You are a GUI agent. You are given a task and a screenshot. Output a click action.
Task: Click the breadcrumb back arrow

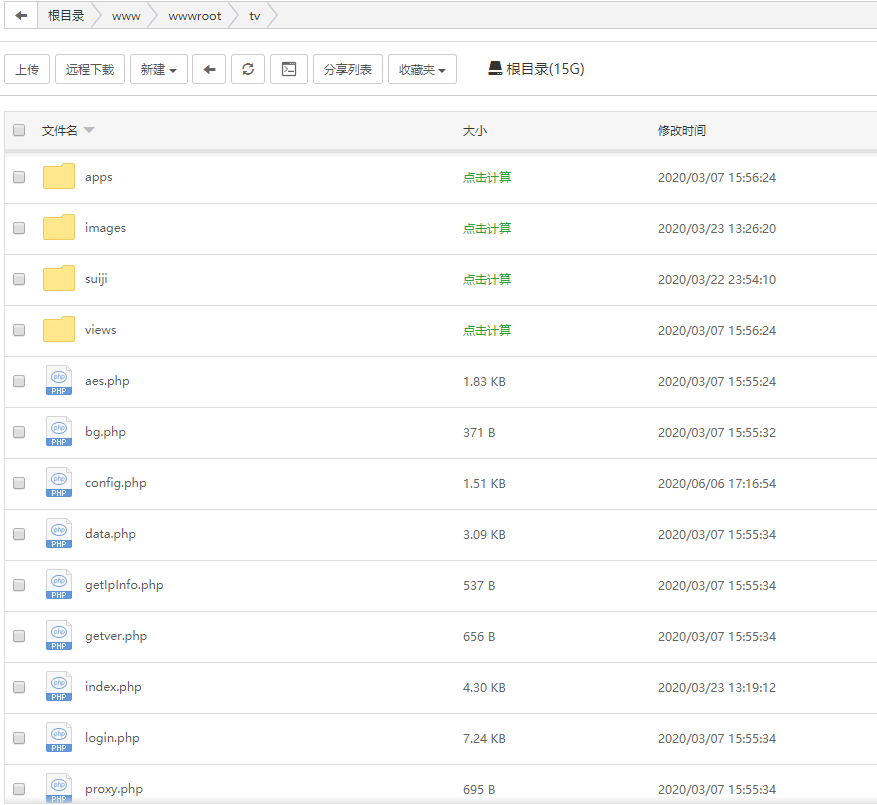tap(21, 16)
